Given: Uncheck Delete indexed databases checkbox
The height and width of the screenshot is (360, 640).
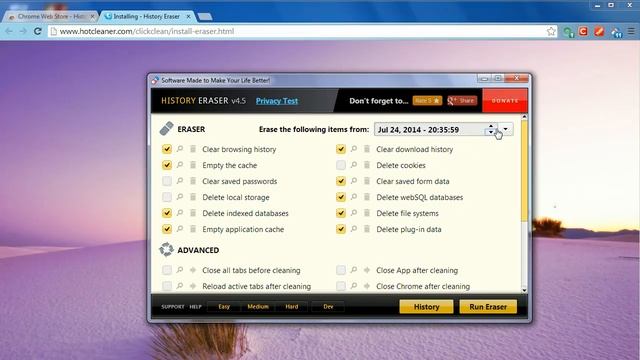Looking at the screenshot, I should 167,213.
